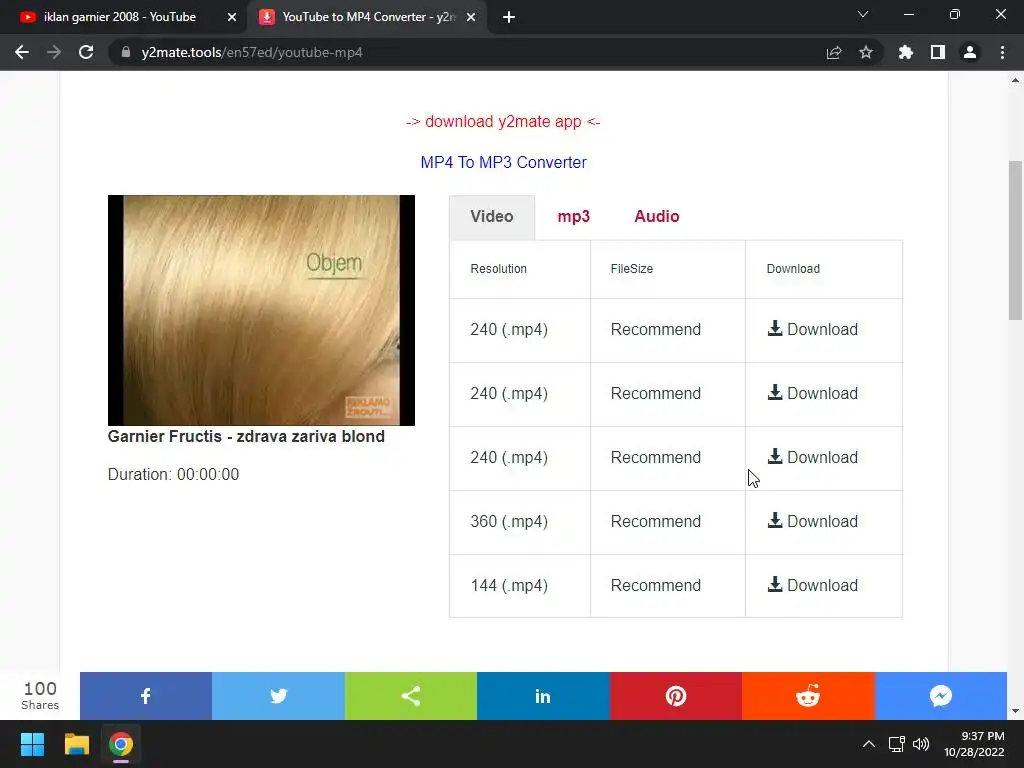Open the network icon in the system tray
The image size is (1024, 768).
coord(897,744)
